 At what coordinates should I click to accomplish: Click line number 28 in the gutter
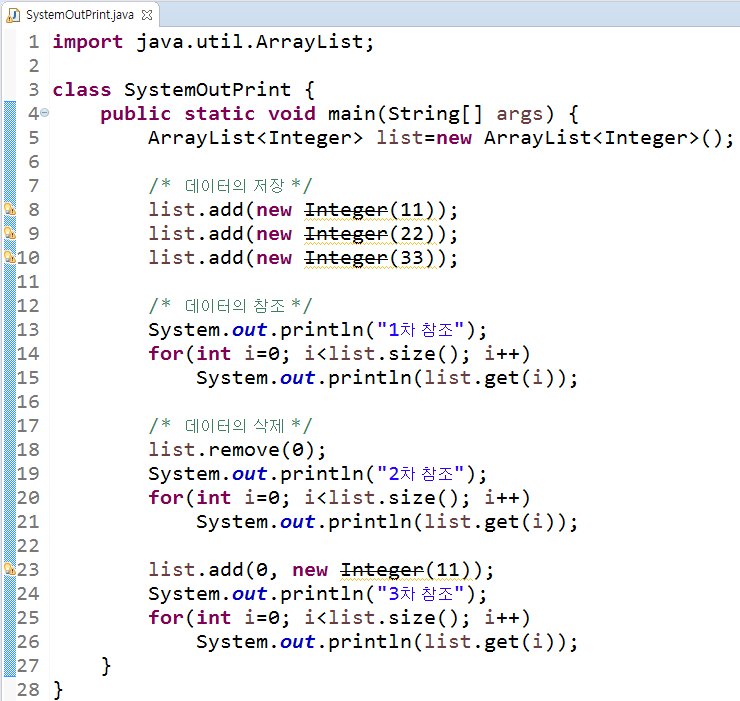[28, 689]
